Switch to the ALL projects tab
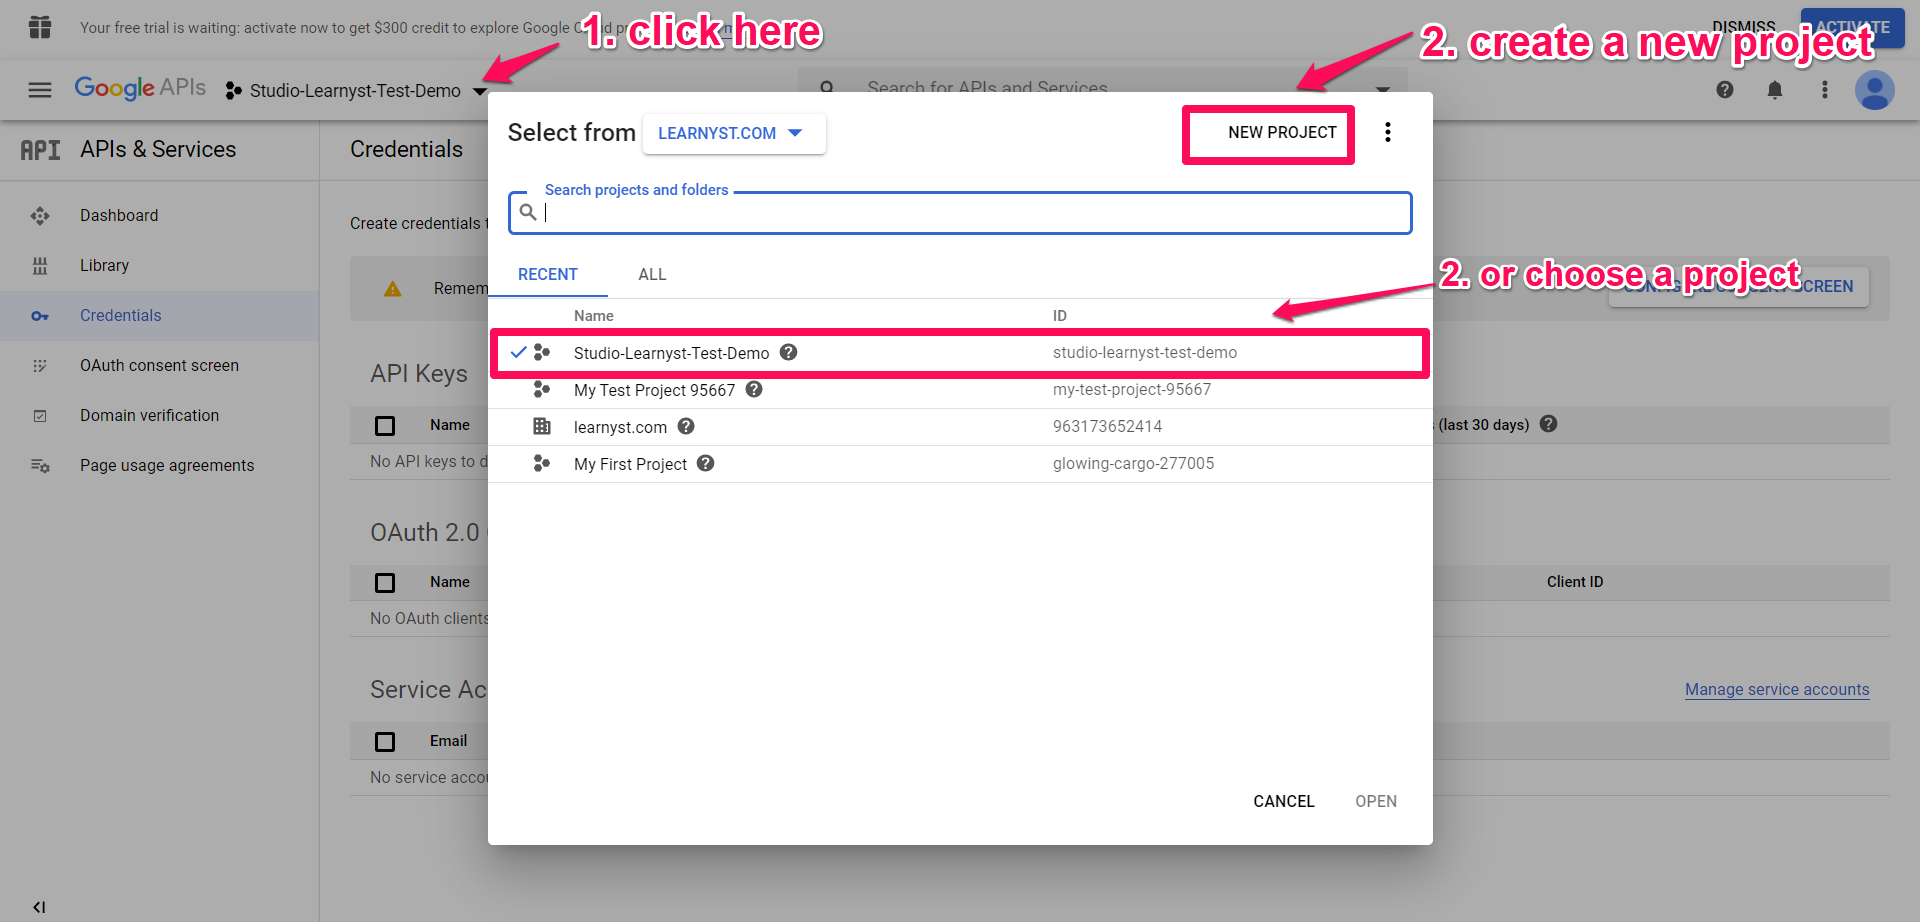 point(651,274)
